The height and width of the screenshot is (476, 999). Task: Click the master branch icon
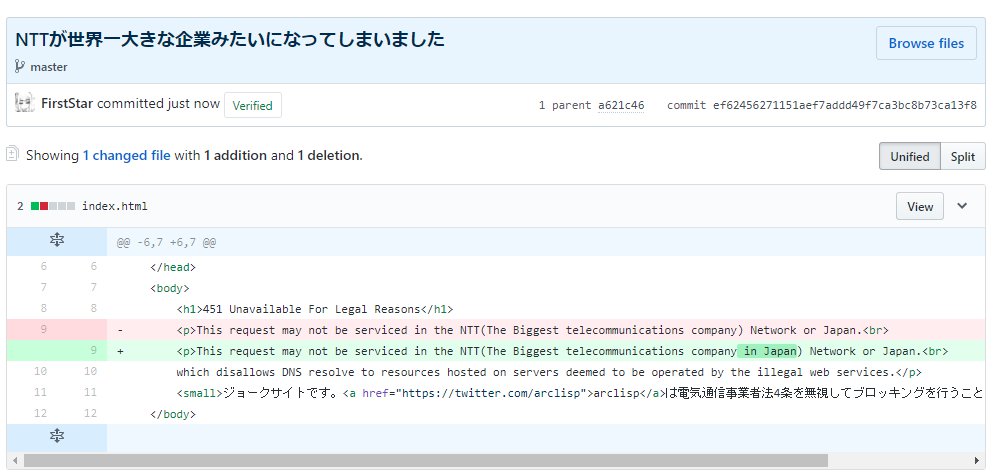pos(20,66)
